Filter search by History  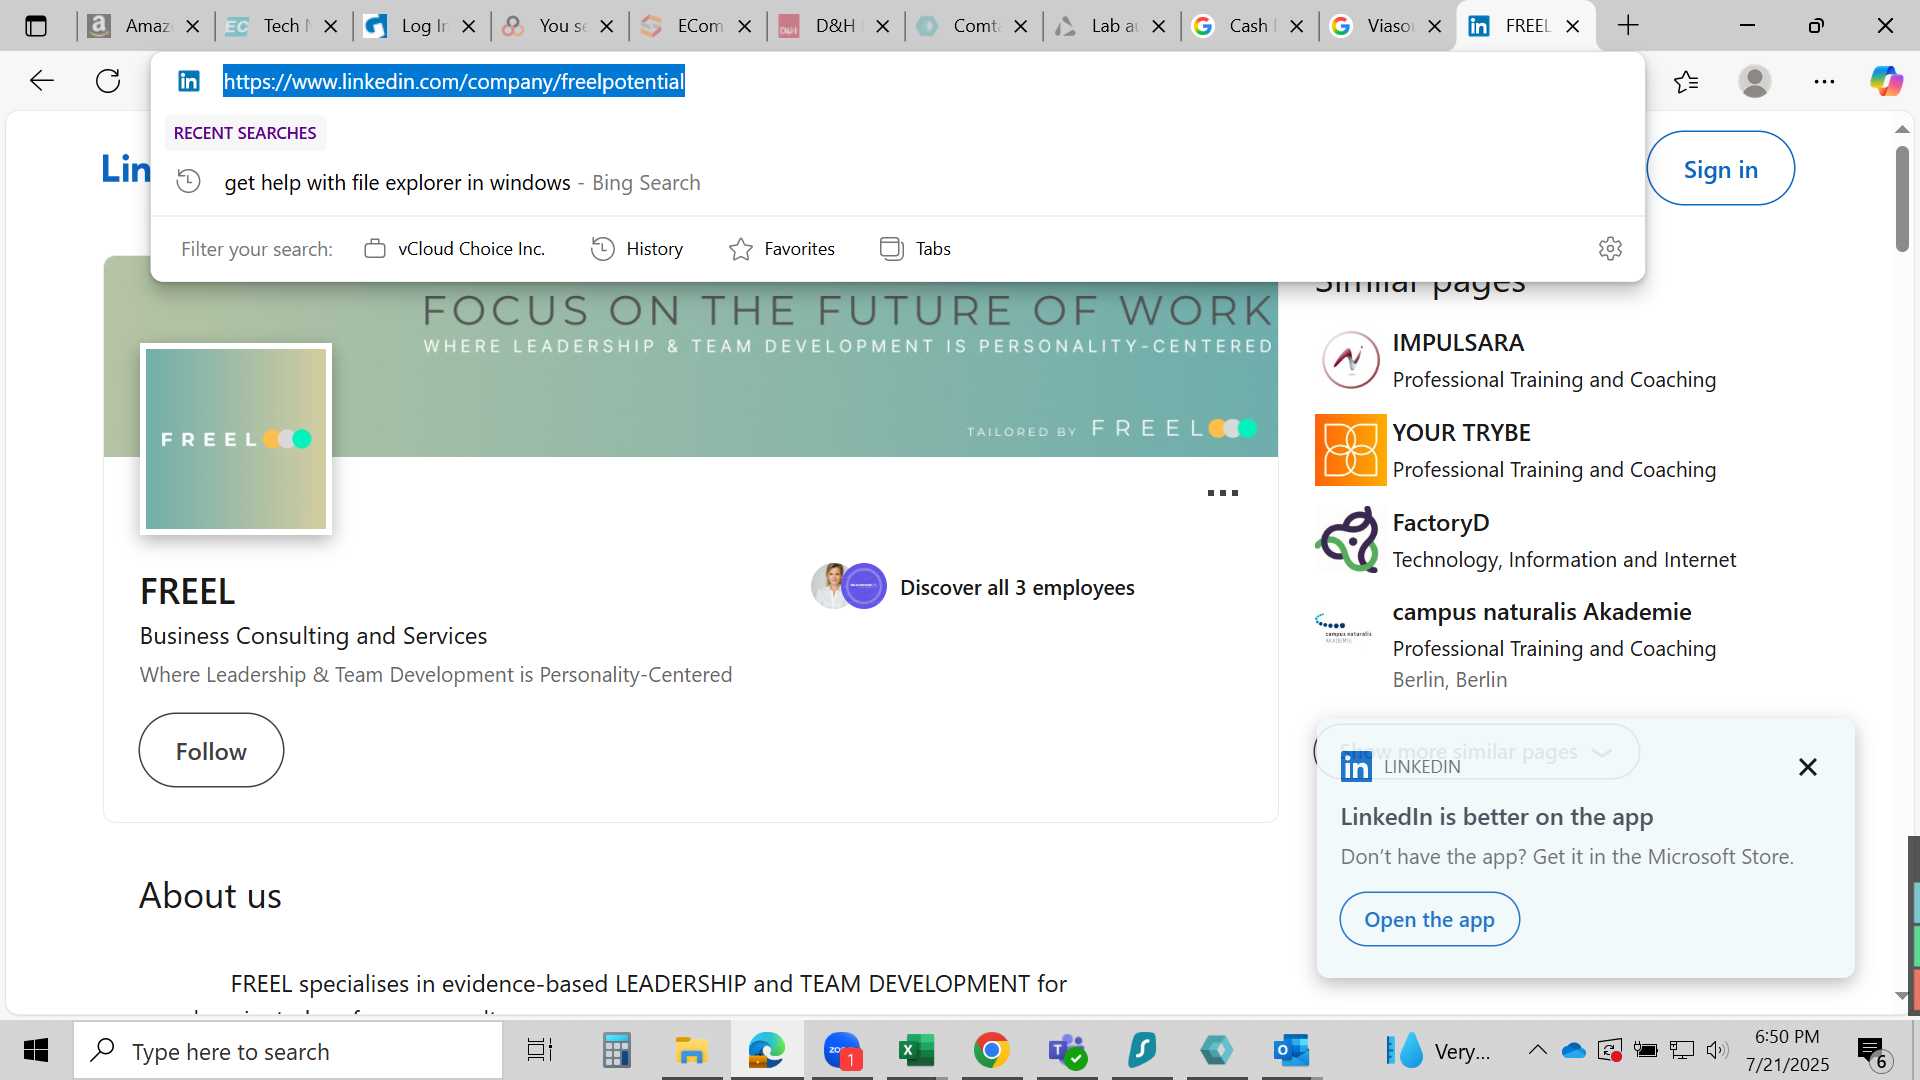(637, 249)
